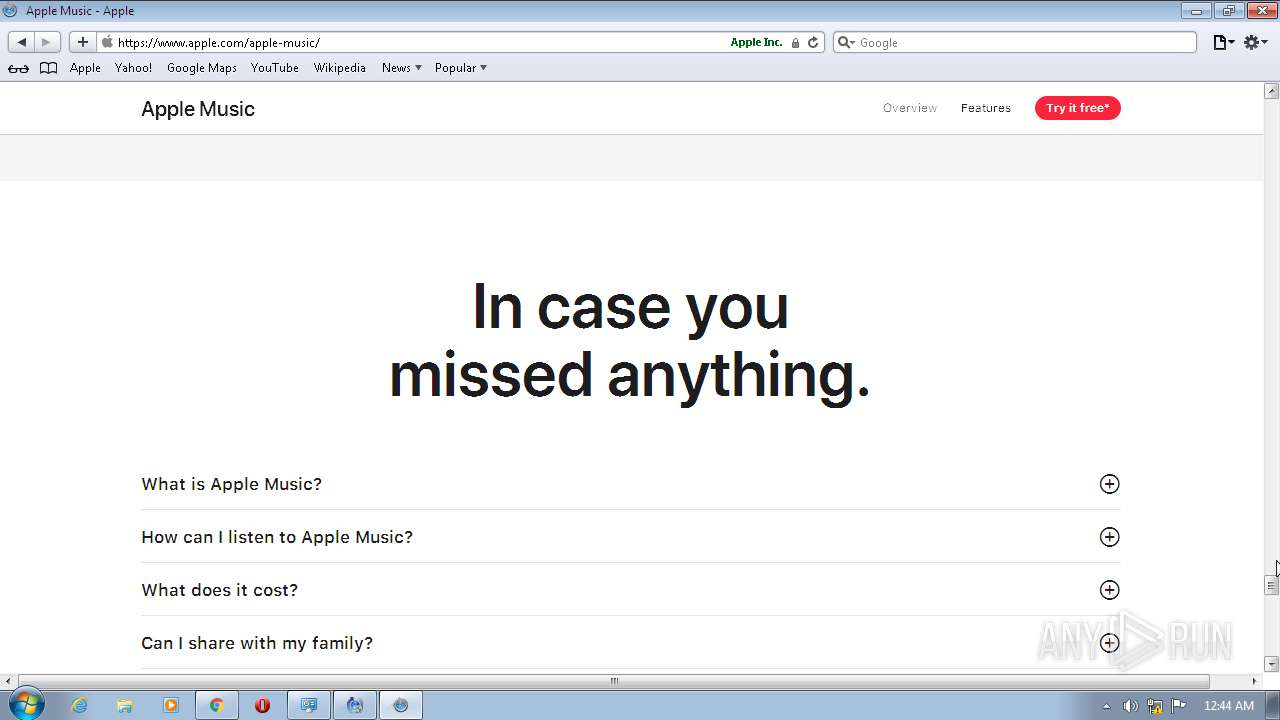Screen dimensions: 1280x720
Task: Open Opera from the taskbar
Action: pyautogui.click(x=262, y=705)
